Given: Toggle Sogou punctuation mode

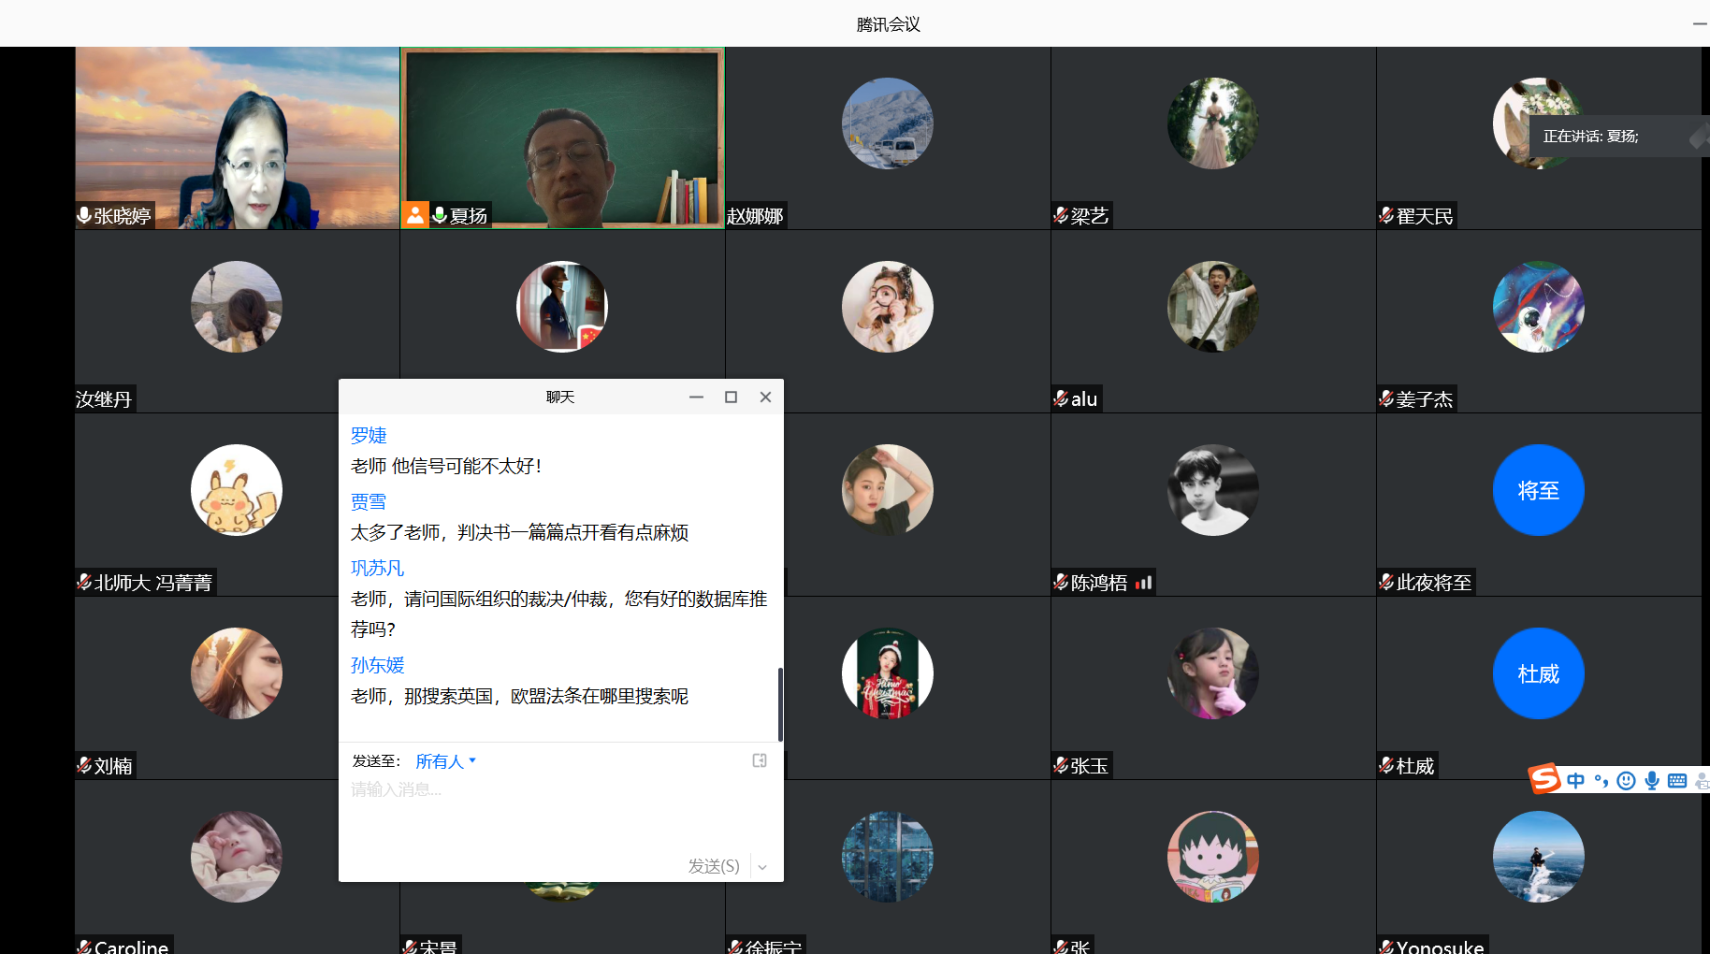Looking at the screenshot, I should point(1601,781).
